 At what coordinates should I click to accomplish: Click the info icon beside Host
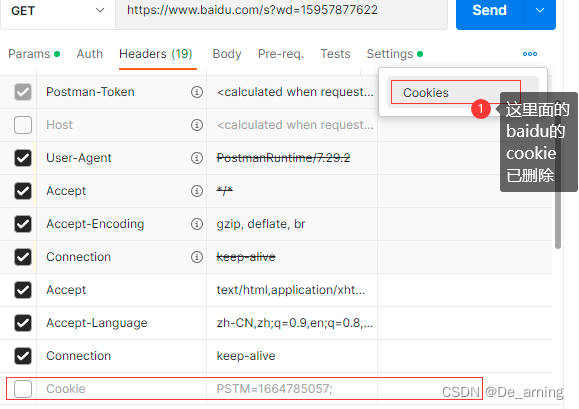(x=197, y=125)
